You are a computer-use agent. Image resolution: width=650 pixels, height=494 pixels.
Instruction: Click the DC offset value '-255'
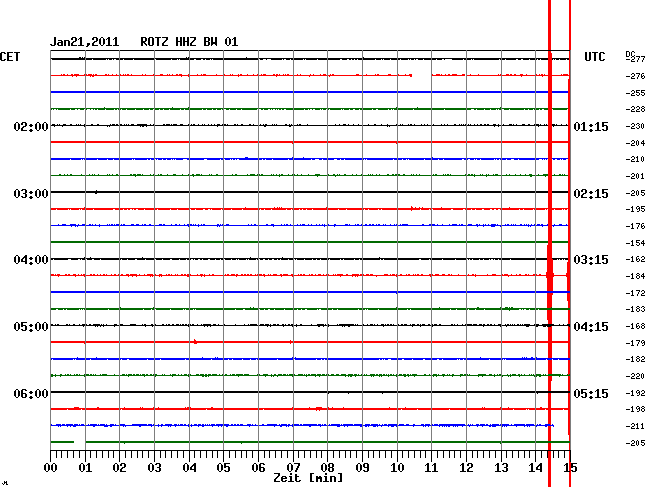click(x=635, y=93)
